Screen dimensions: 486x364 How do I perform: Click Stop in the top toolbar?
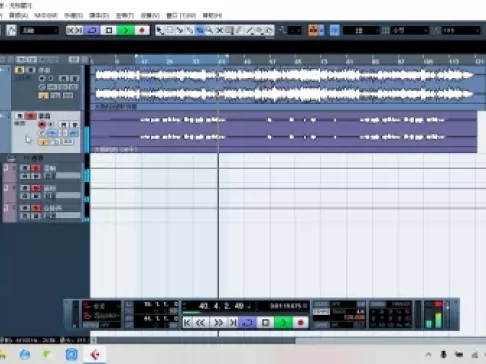(109, 30)
